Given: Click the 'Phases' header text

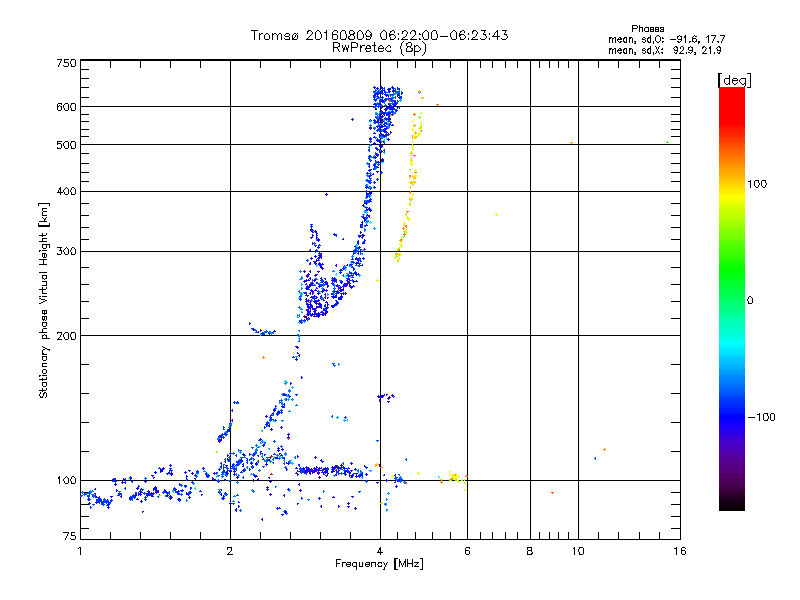Looking at the screenshot, I should click(647, 29).
